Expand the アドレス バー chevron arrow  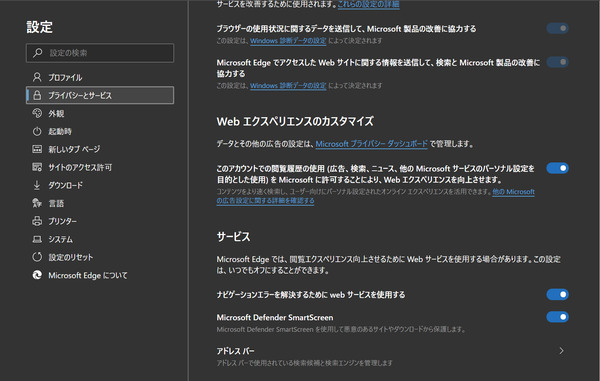point(561,350)
